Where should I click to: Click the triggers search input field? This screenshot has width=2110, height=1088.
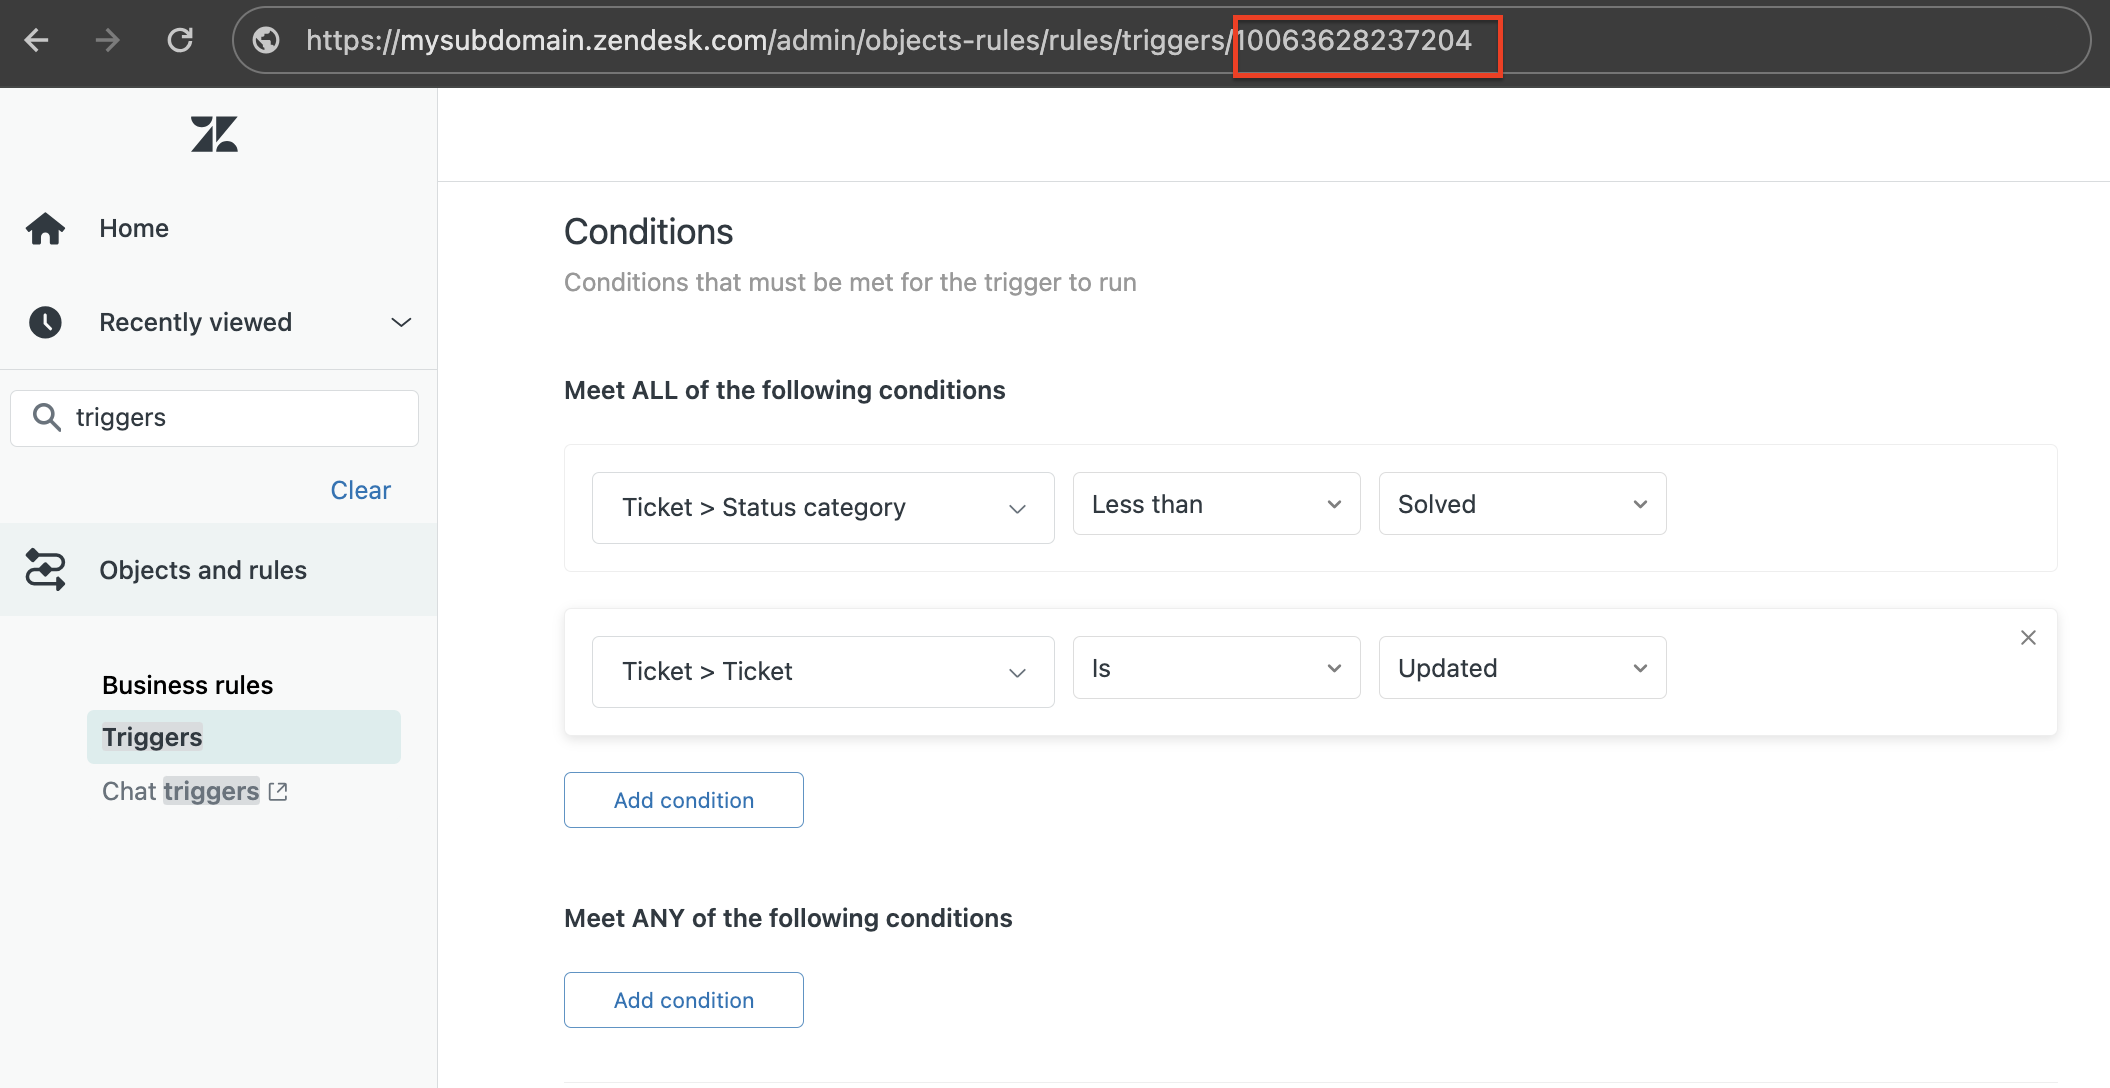point(216,416)
